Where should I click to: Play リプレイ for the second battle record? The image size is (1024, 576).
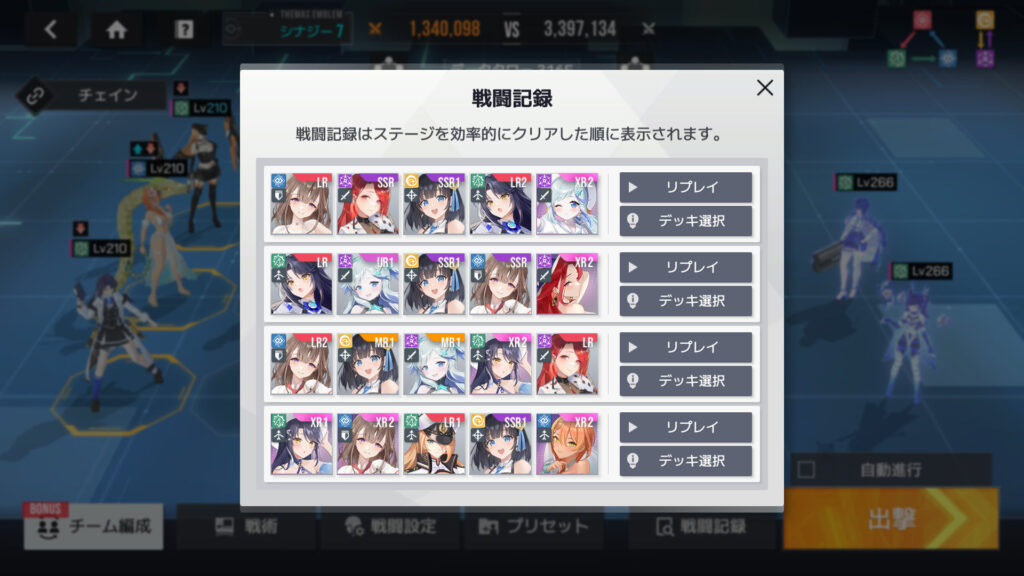(x=686, y=267)
